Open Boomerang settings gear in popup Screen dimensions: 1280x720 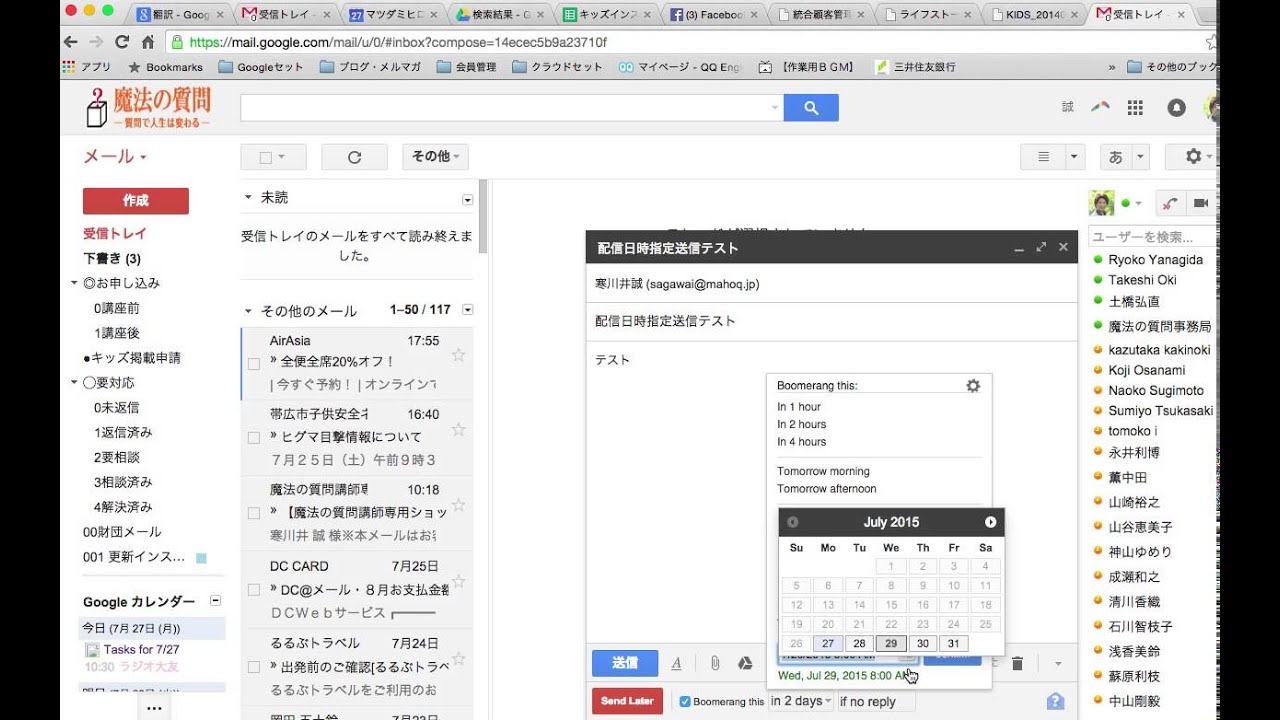[973, 386]
